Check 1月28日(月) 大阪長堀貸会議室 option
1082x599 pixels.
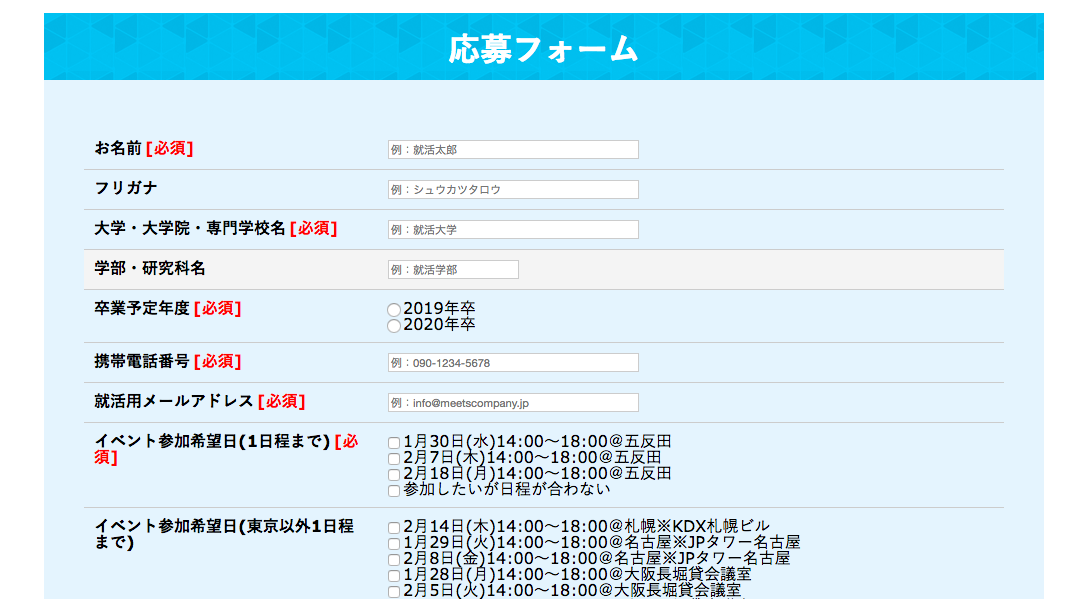pos(394,576)
